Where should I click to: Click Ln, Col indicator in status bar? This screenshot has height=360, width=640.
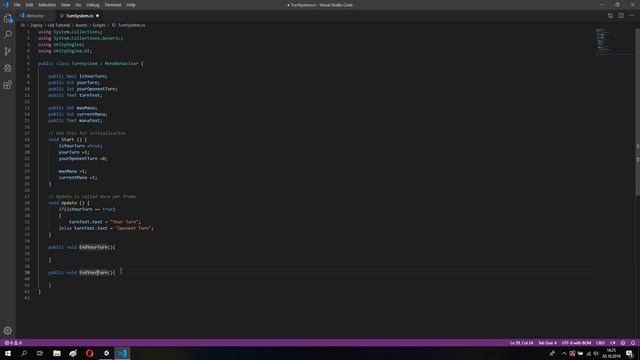521,343
